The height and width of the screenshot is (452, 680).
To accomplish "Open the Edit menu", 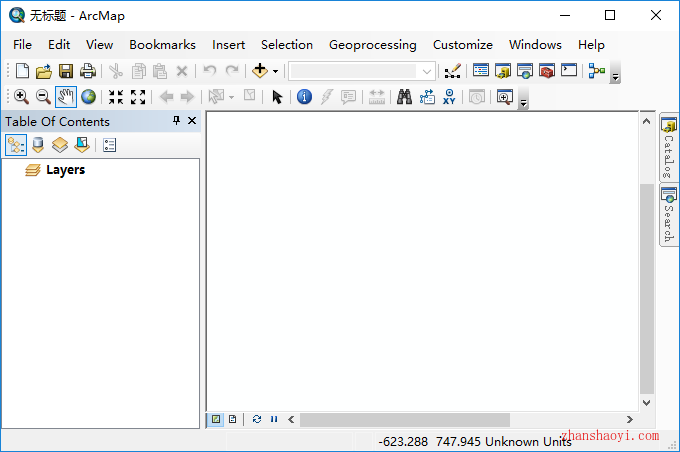I will 59,45.
